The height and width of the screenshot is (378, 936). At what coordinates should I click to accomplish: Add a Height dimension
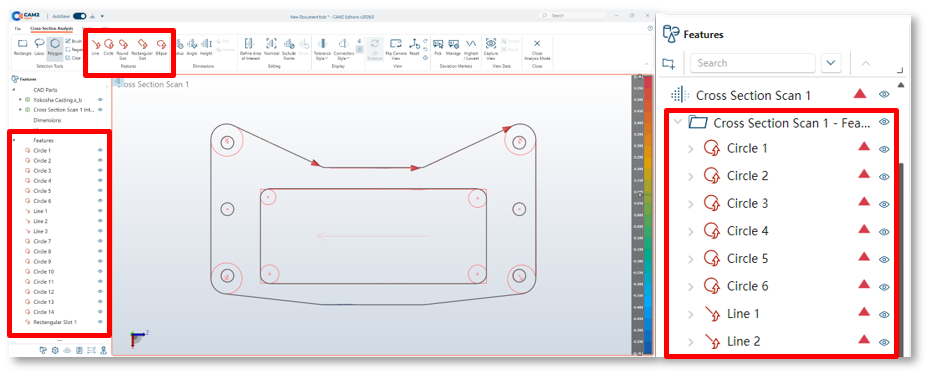(207, 47)
